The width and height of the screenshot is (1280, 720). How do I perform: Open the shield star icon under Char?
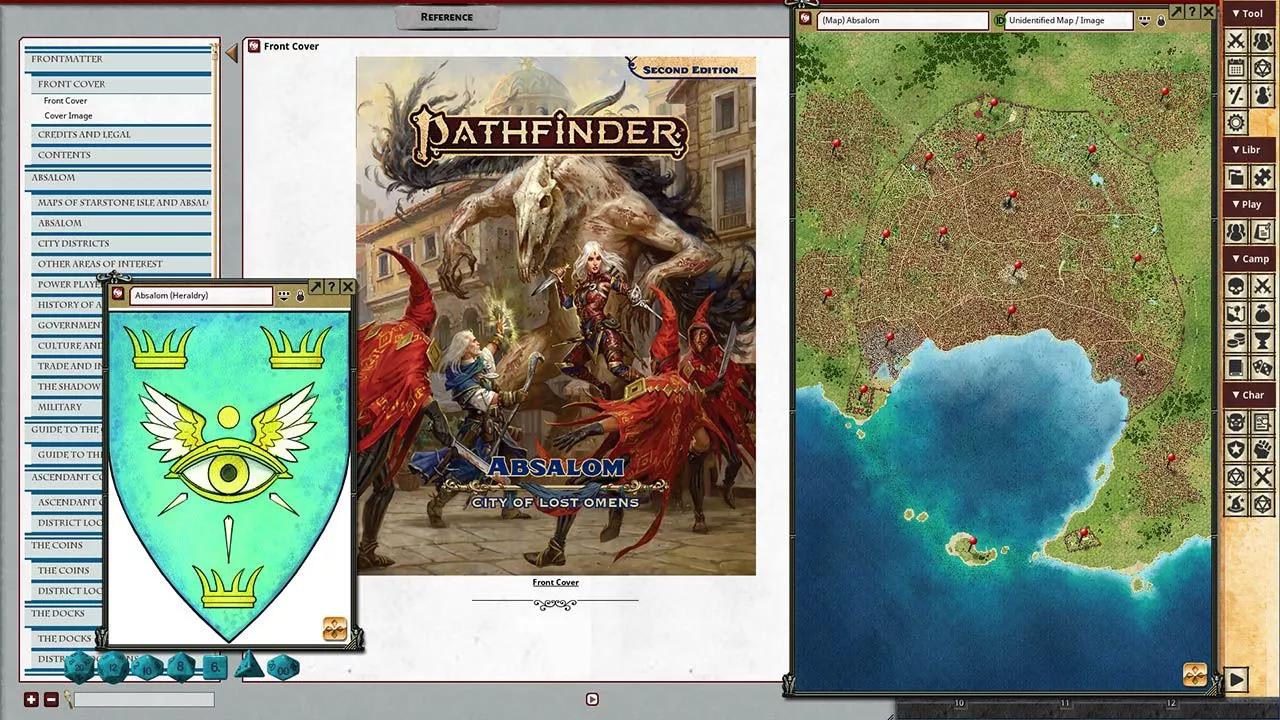click(x=1236, y=450)
